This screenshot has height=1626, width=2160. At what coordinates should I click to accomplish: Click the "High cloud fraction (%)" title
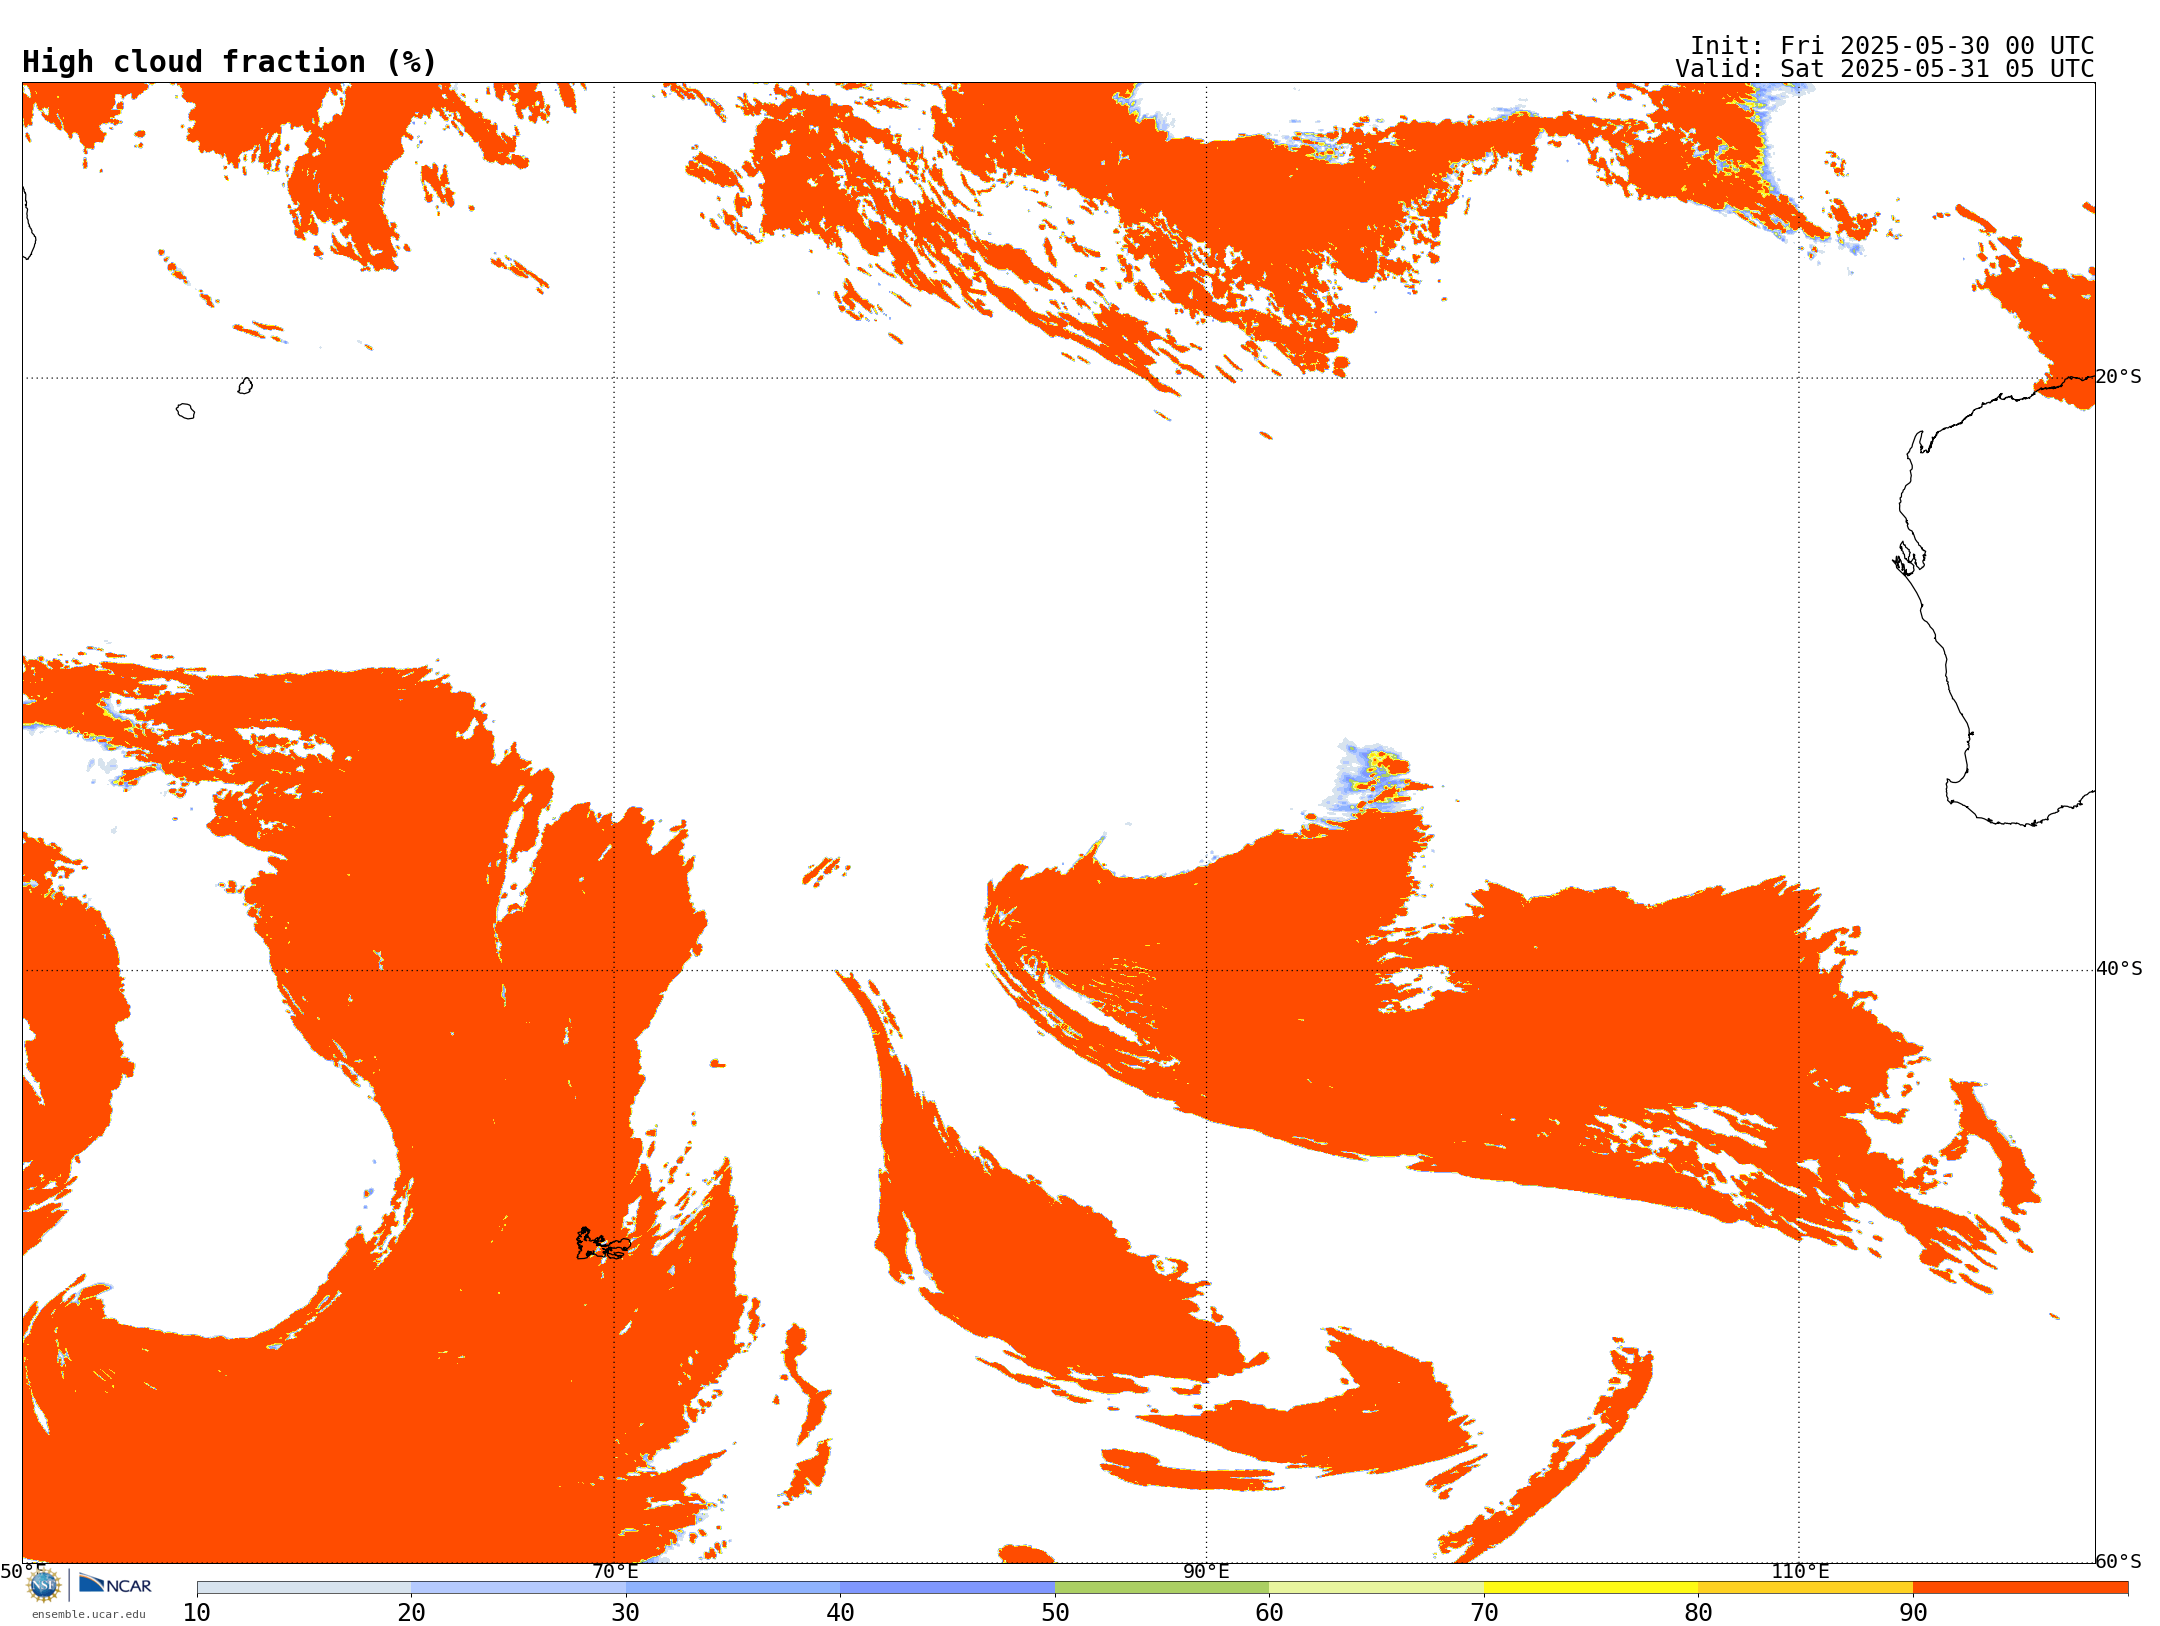point(229,62)
